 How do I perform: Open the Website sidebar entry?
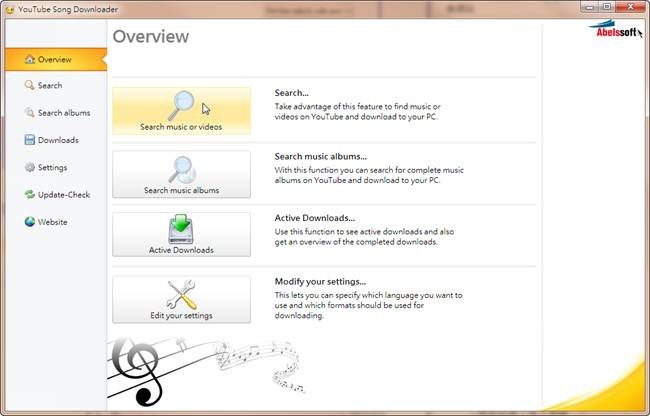pyautogui.click(x=56, y=222)
